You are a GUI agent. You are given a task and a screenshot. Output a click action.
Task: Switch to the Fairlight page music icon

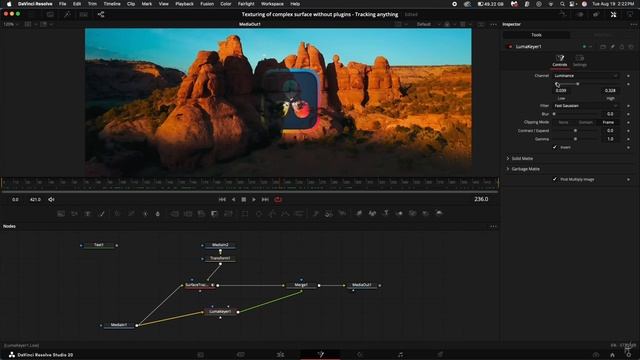tap(400, 354)
